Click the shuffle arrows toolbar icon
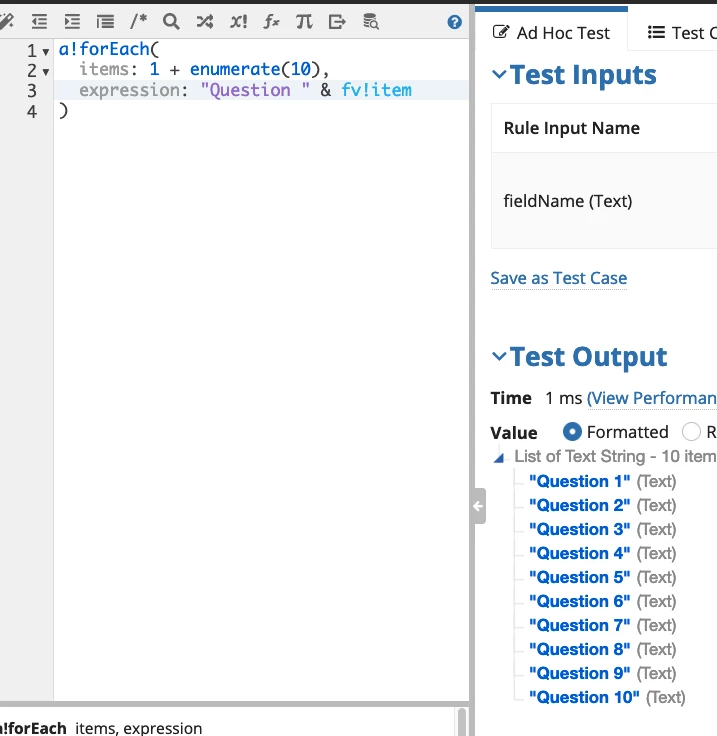The image size is (717, 736). (205, 22)
